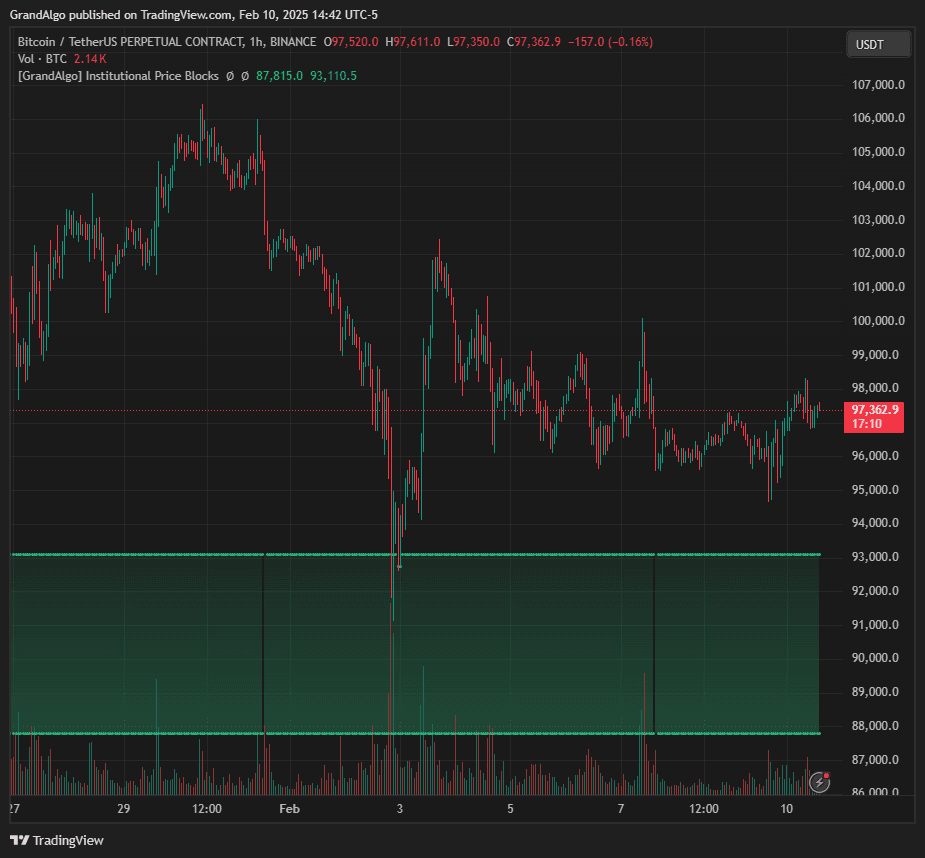Click the first Ø symbol in indicator legend
The image size is (925, 858).
[231, 76]
